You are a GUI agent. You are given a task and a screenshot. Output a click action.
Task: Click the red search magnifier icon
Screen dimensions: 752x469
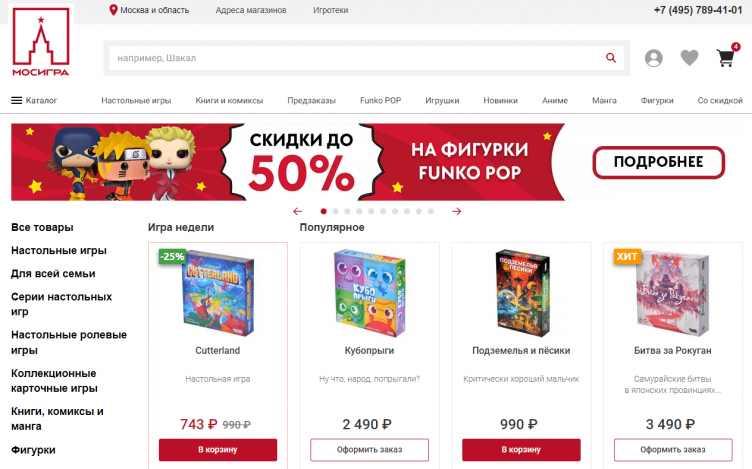click(611, 58)
